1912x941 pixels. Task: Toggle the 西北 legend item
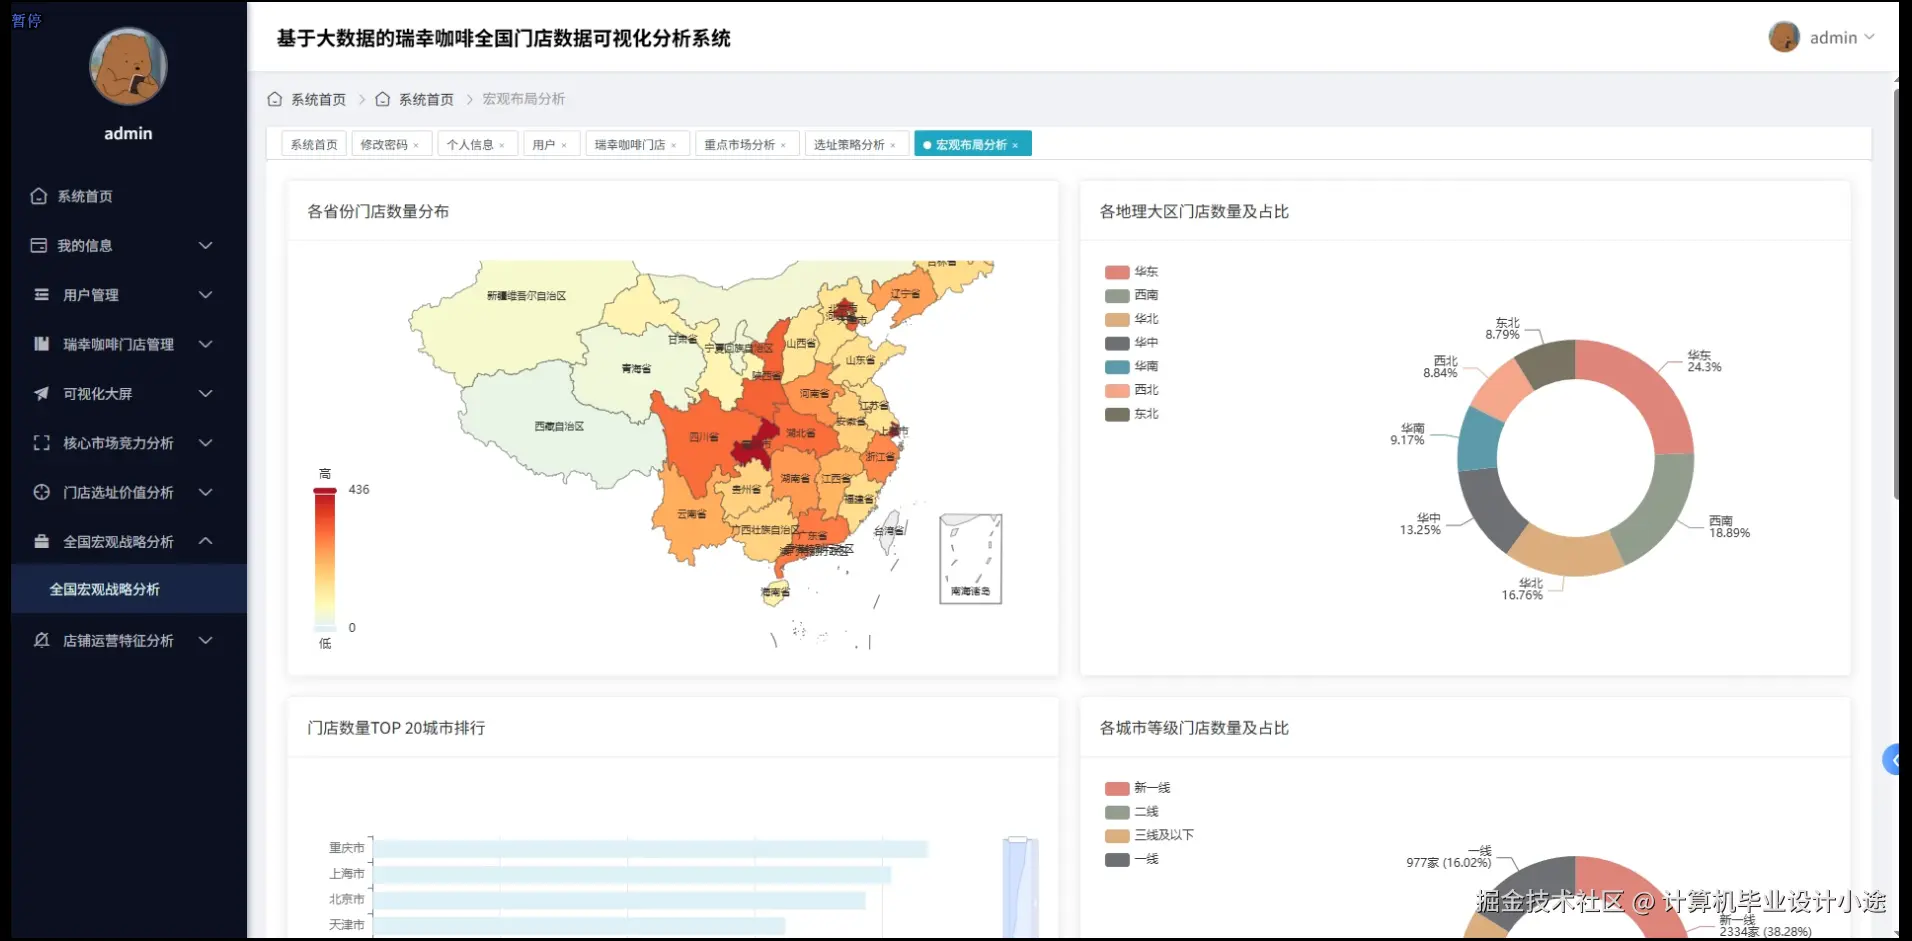tap(1131, 390)
